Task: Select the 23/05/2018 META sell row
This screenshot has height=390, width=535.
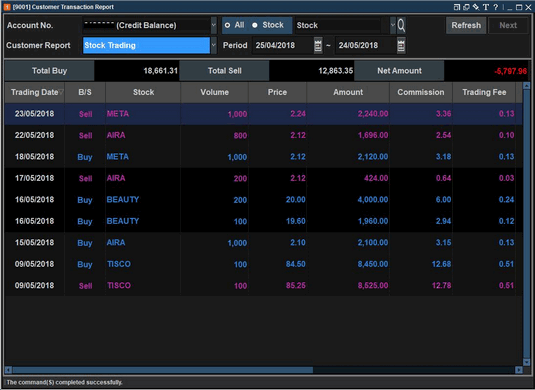Action: [263, 114]
